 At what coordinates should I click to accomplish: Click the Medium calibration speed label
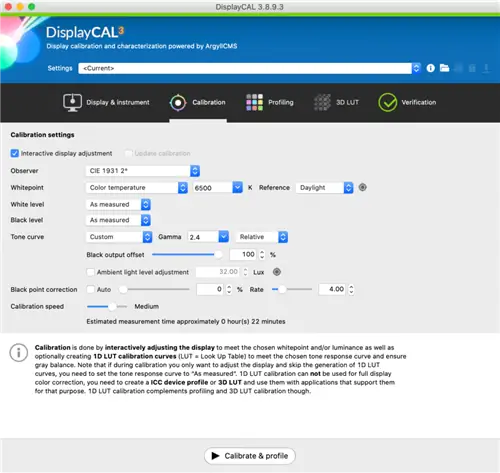(147, 306)
